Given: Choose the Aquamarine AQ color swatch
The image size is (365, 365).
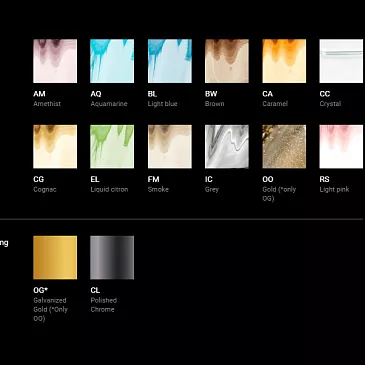Looking at the screenshot, I should [x=112, y=61].
